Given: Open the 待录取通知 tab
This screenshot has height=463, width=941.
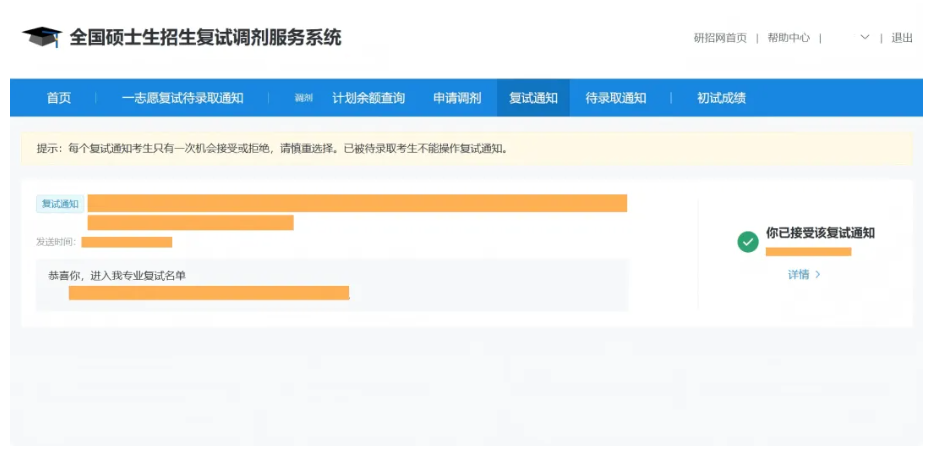Looking at the screenshot, I should point(616,98).
